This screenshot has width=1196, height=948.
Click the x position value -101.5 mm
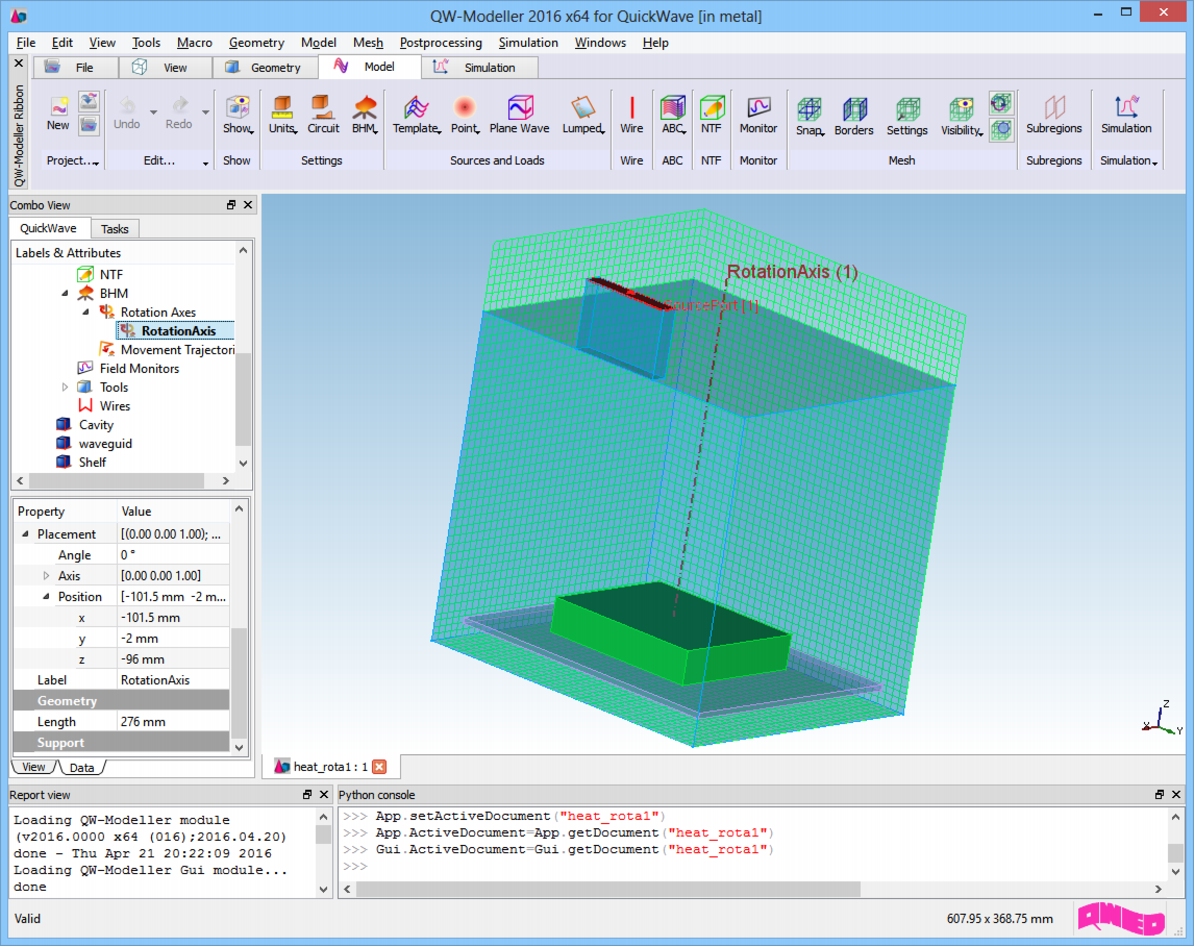pyautogui.click(x=173, y=618)
